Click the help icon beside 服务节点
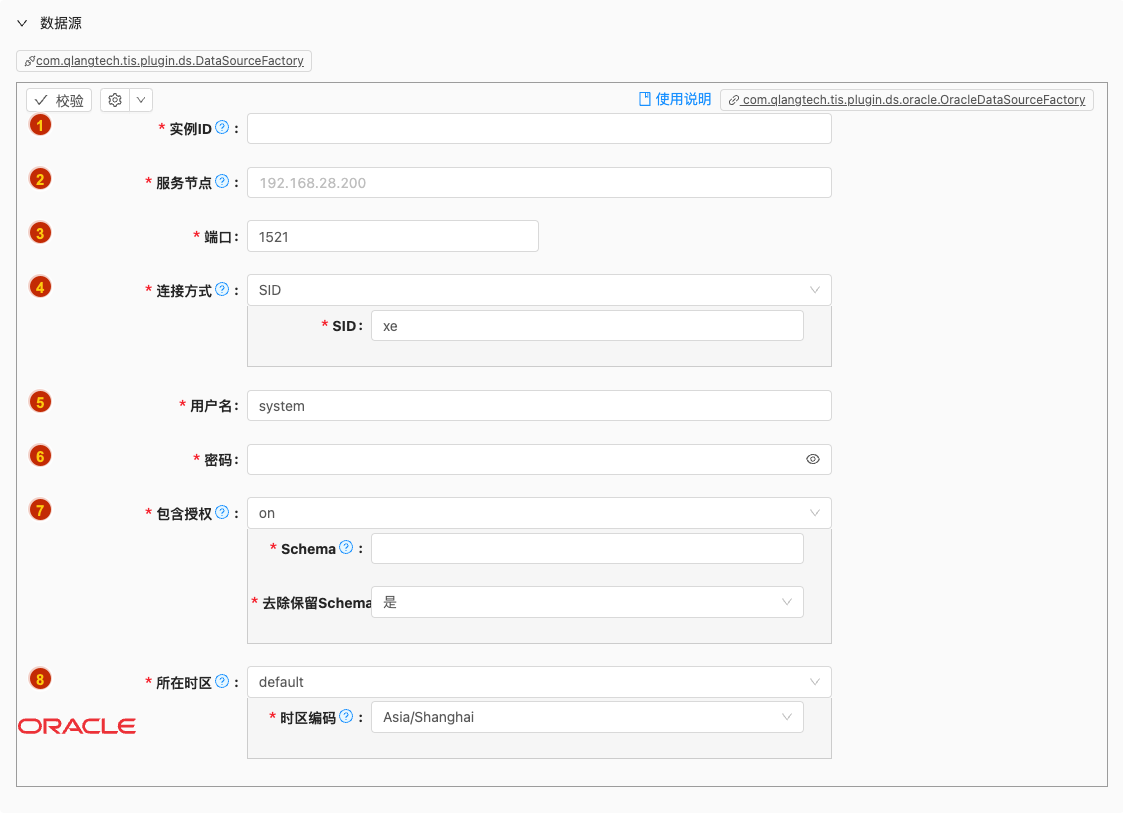Viewport: 1123px width, 813px height. 222,182
